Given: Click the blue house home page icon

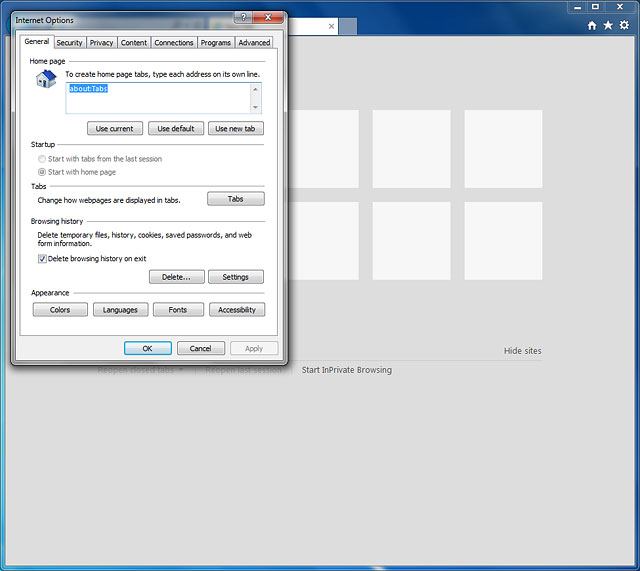Looking at the screenshot, I should [x=46, y=79].
